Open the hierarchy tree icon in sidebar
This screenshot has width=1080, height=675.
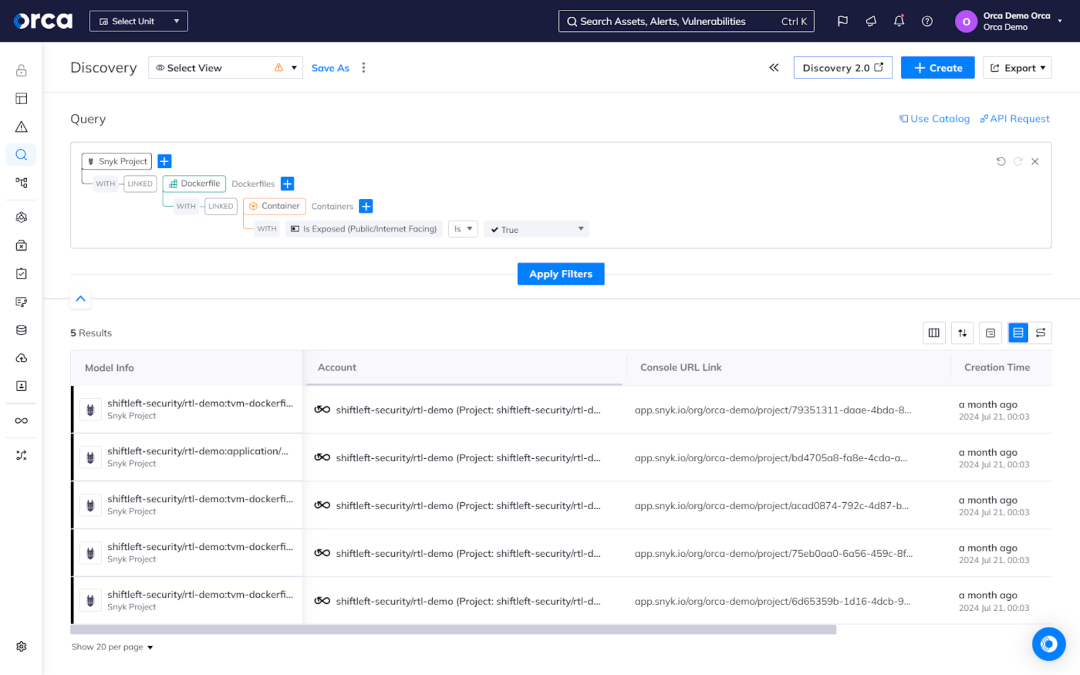click(21, 183)
